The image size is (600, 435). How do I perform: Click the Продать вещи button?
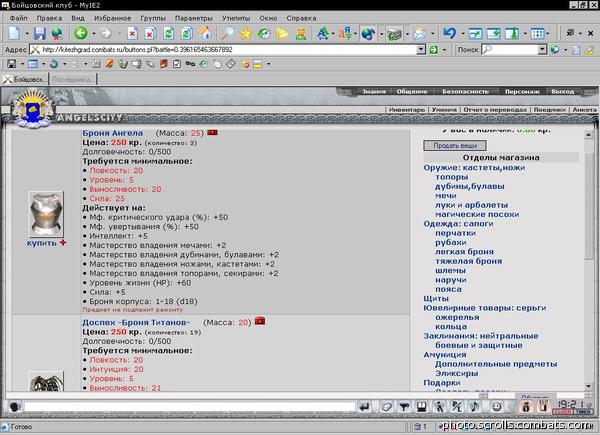(x=455, y=145)
